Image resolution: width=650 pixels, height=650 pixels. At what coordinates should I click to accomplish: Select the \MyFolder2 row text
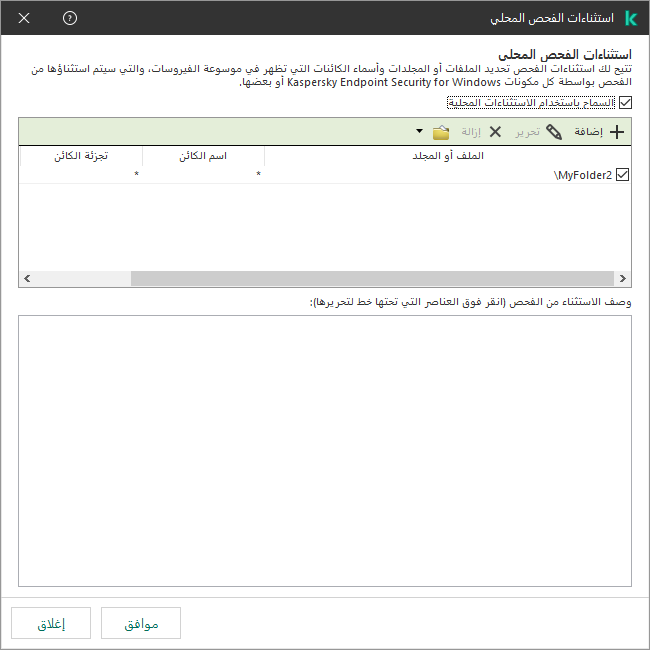point(582,175)
